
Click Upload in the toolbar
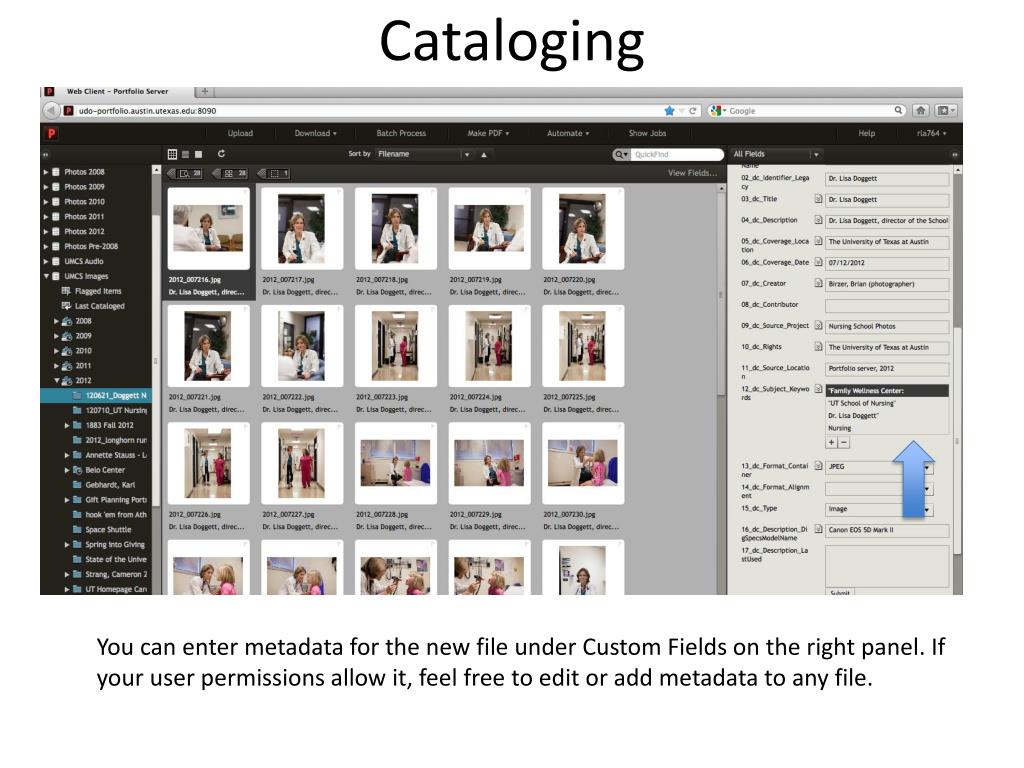240,133
